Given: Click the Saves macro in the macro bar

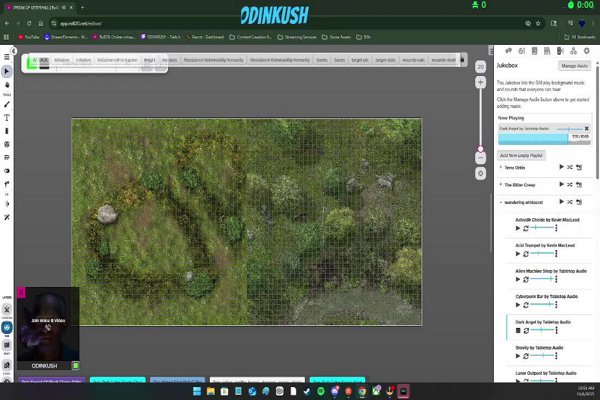Looking at the screenshot, I should pos(321,60).
